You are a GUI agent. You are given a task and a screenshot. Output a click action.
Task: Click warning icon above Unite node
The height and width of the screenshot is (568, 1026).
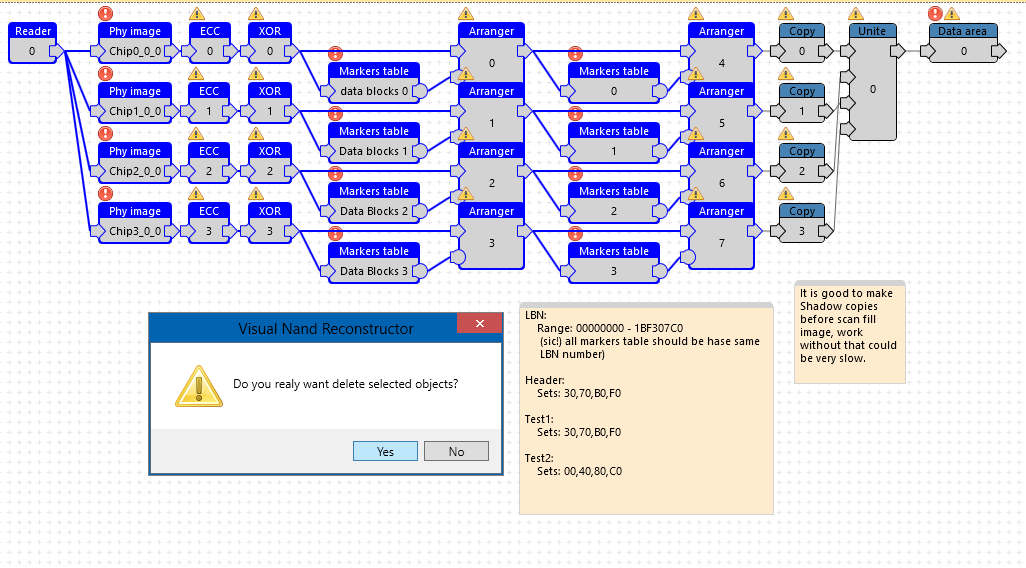(x=855, y=14)
